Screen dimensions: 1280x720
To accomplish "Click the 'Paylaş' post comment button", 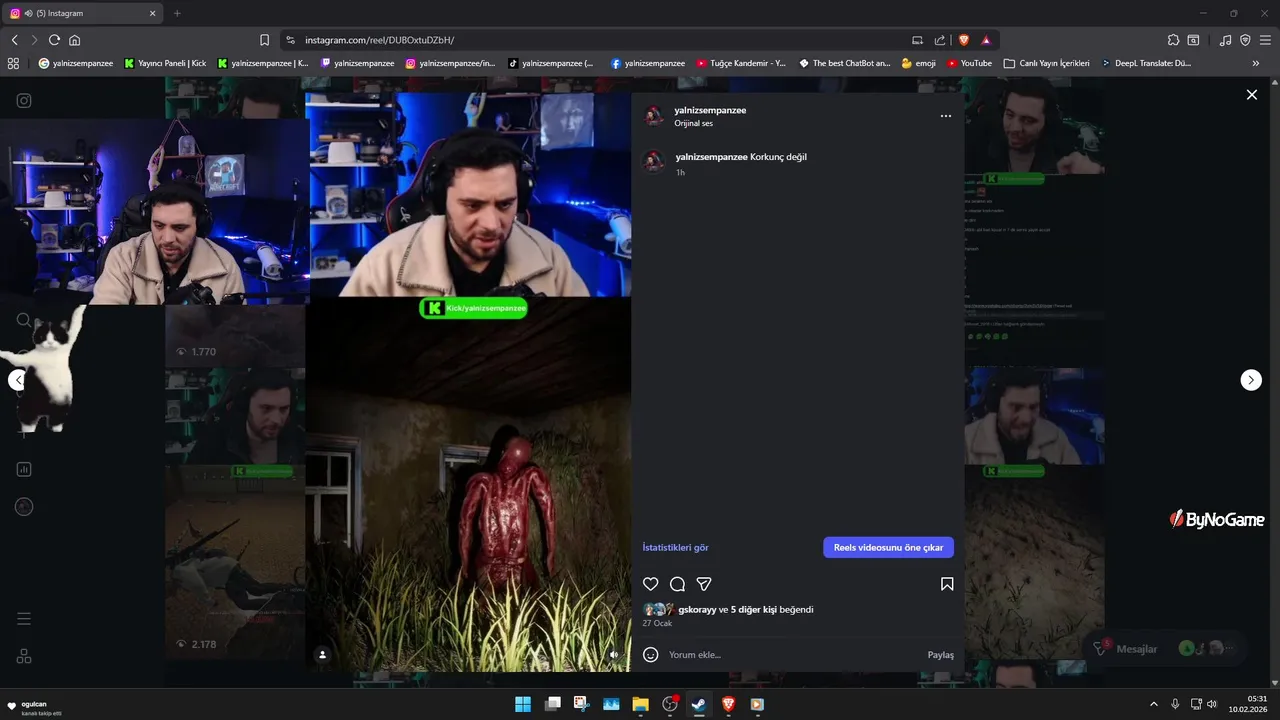I will pyautogui.click(x=941, y=655).
